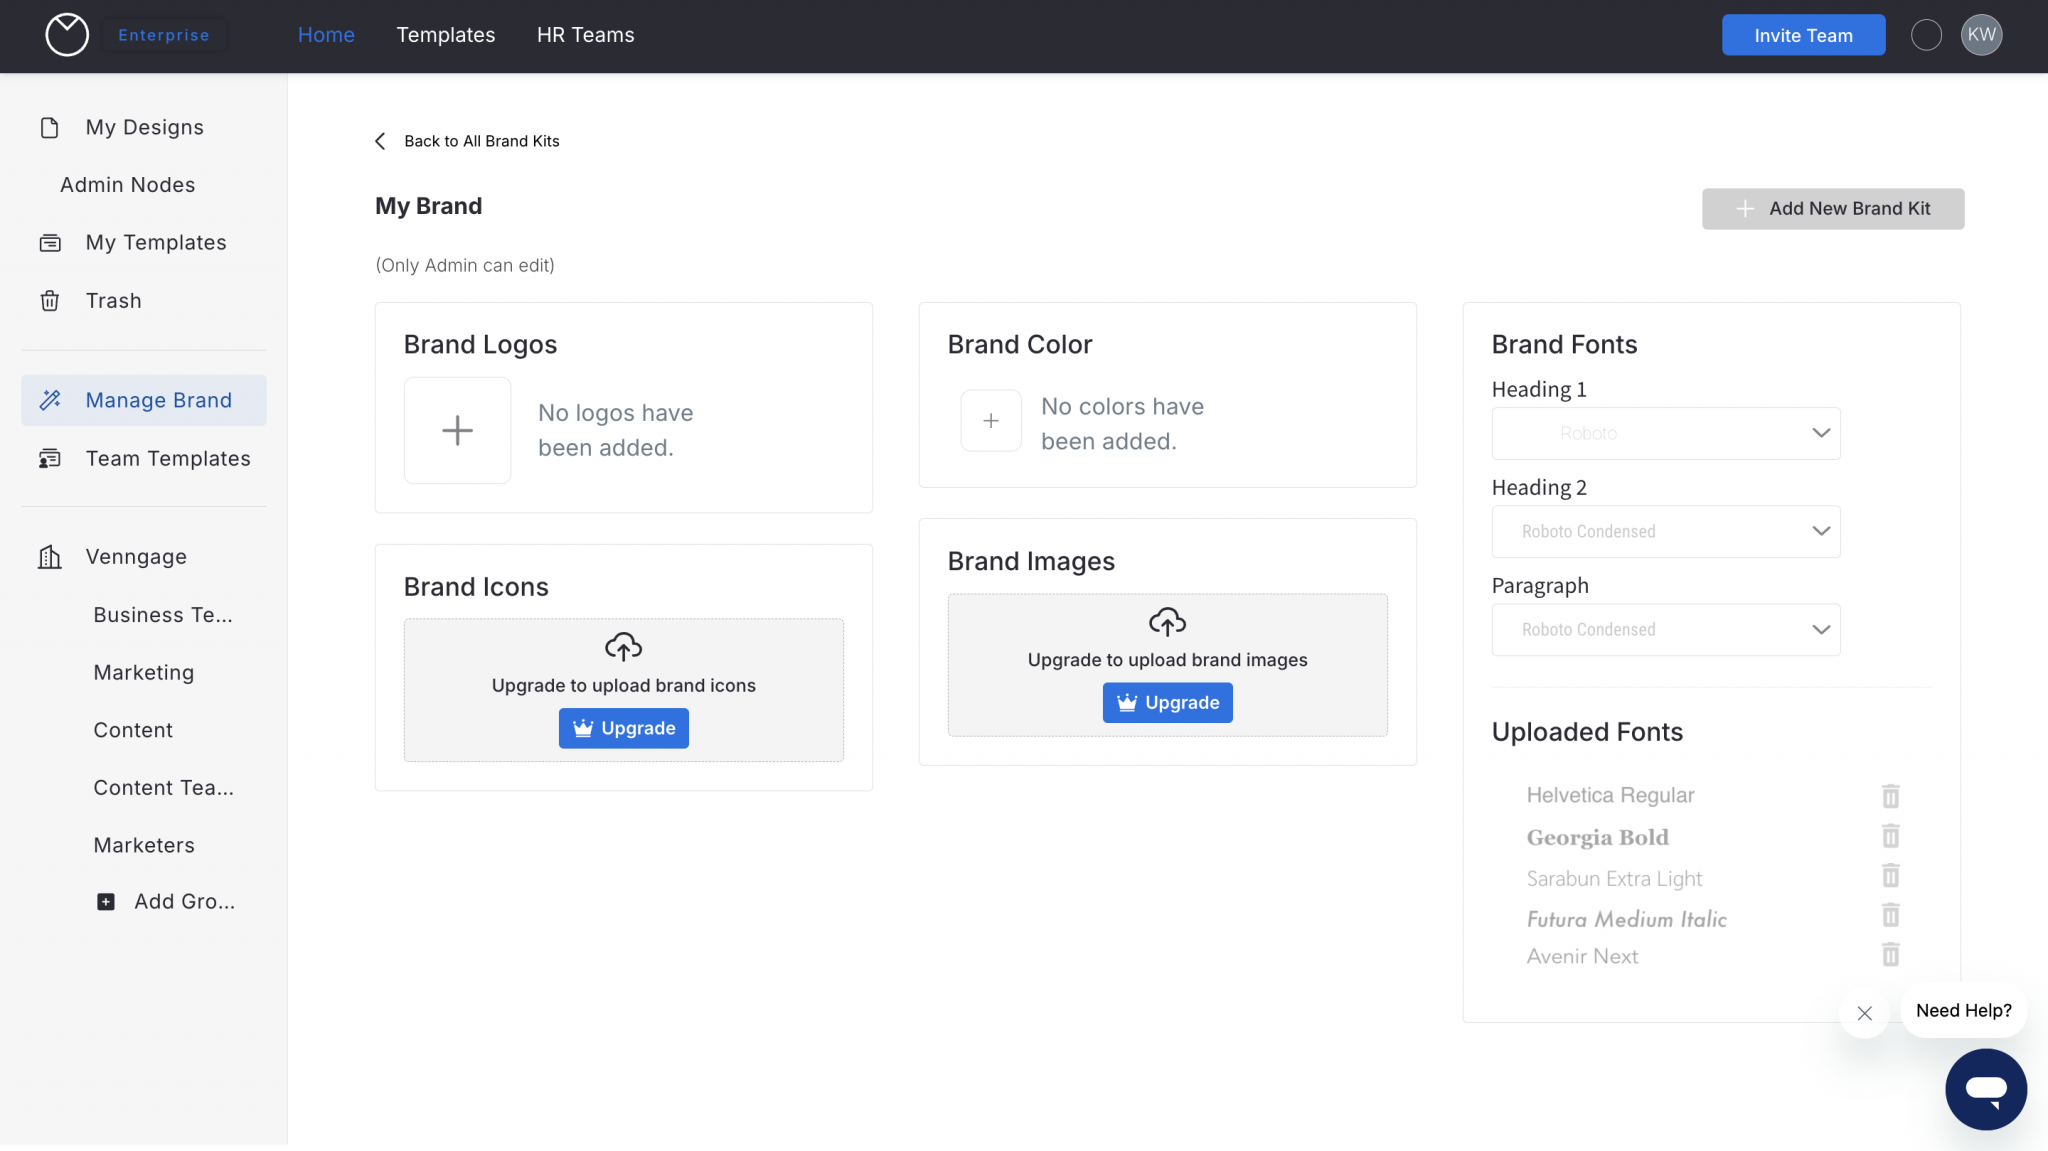Click the upload cloud icon in Brand Images

pos(1167,623)
